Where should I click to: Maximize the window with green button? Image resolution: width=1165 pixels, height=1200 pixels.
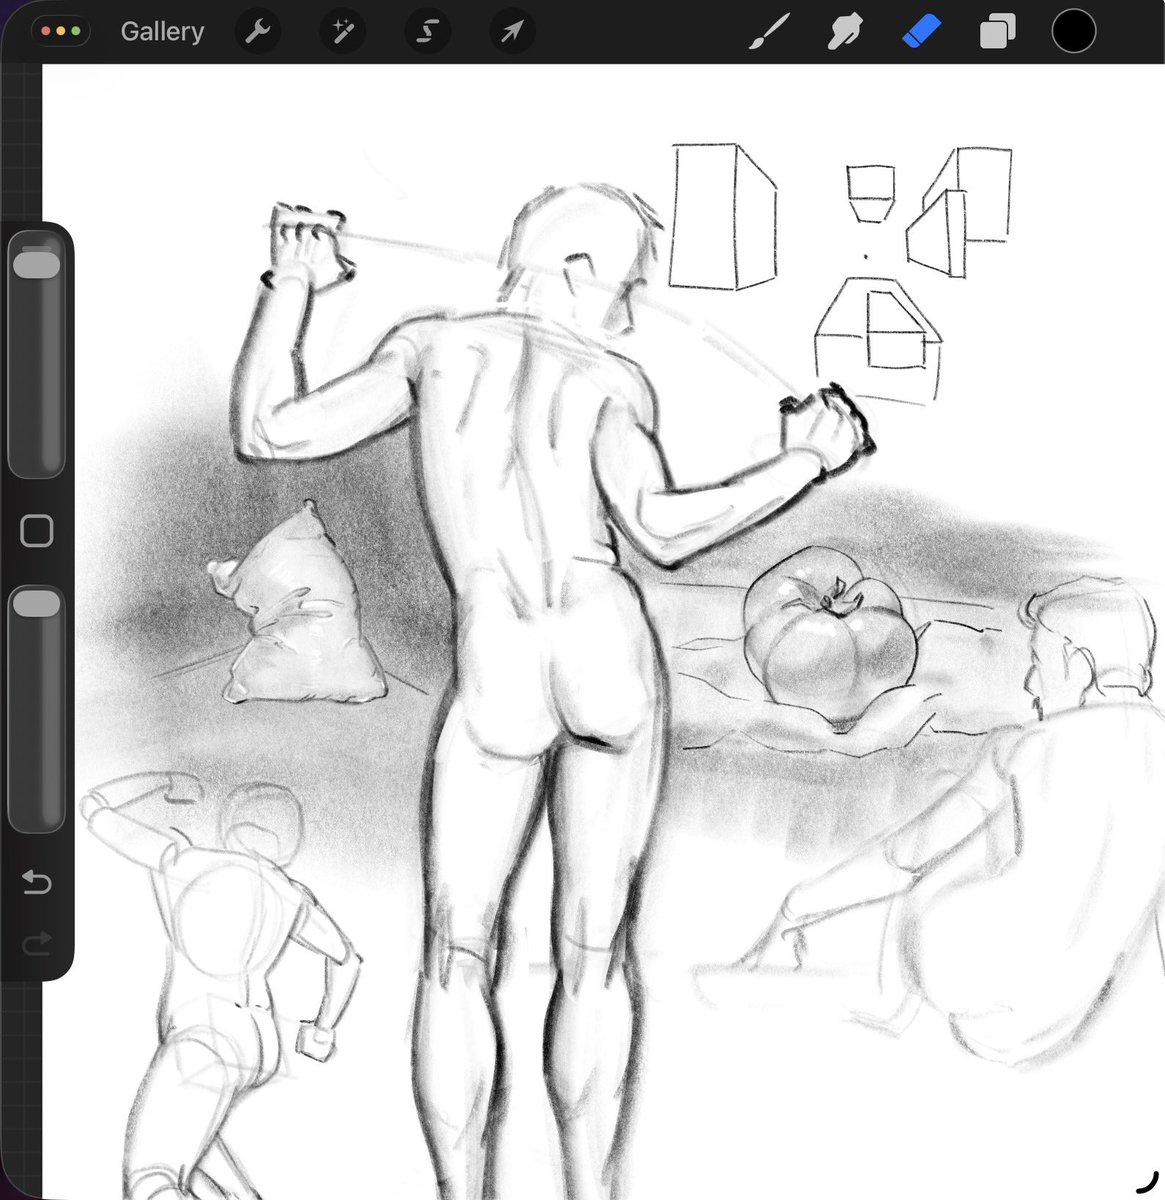pos(75,31)
